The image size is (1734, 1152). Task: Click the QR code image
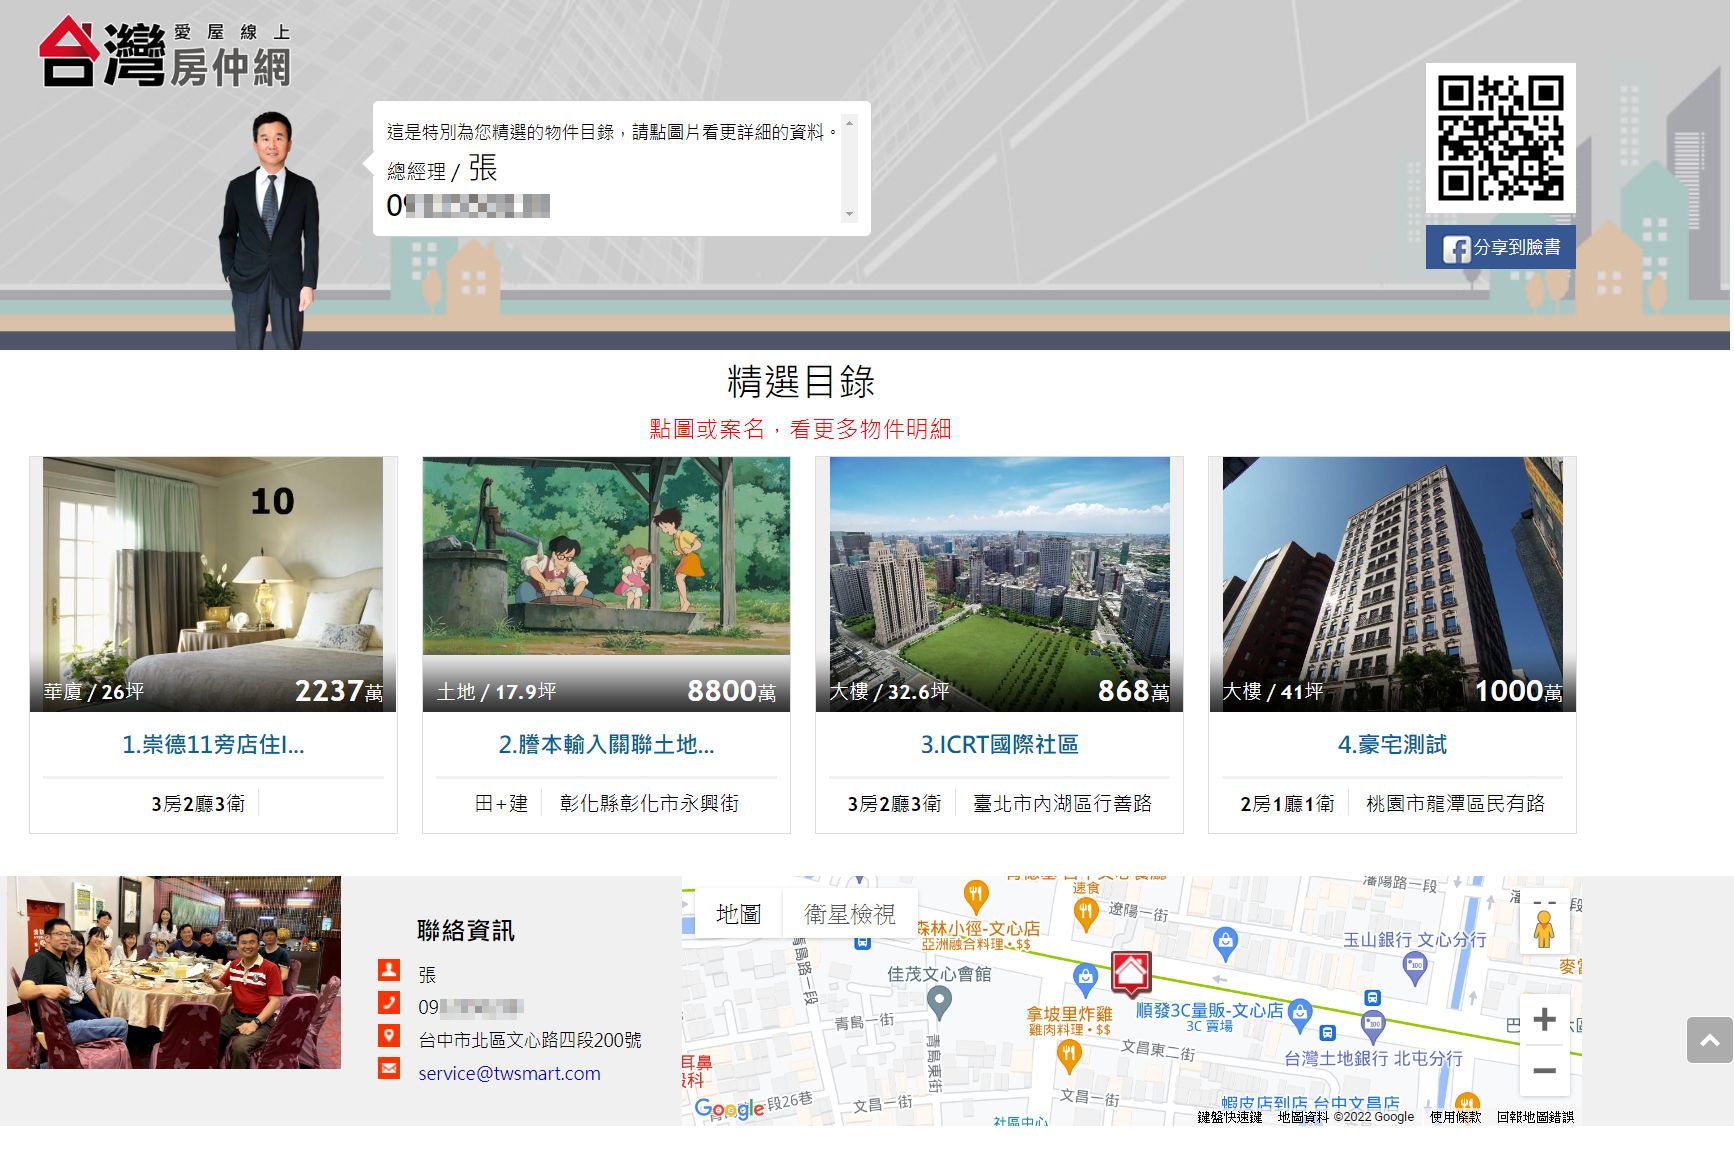(1500, 138)
